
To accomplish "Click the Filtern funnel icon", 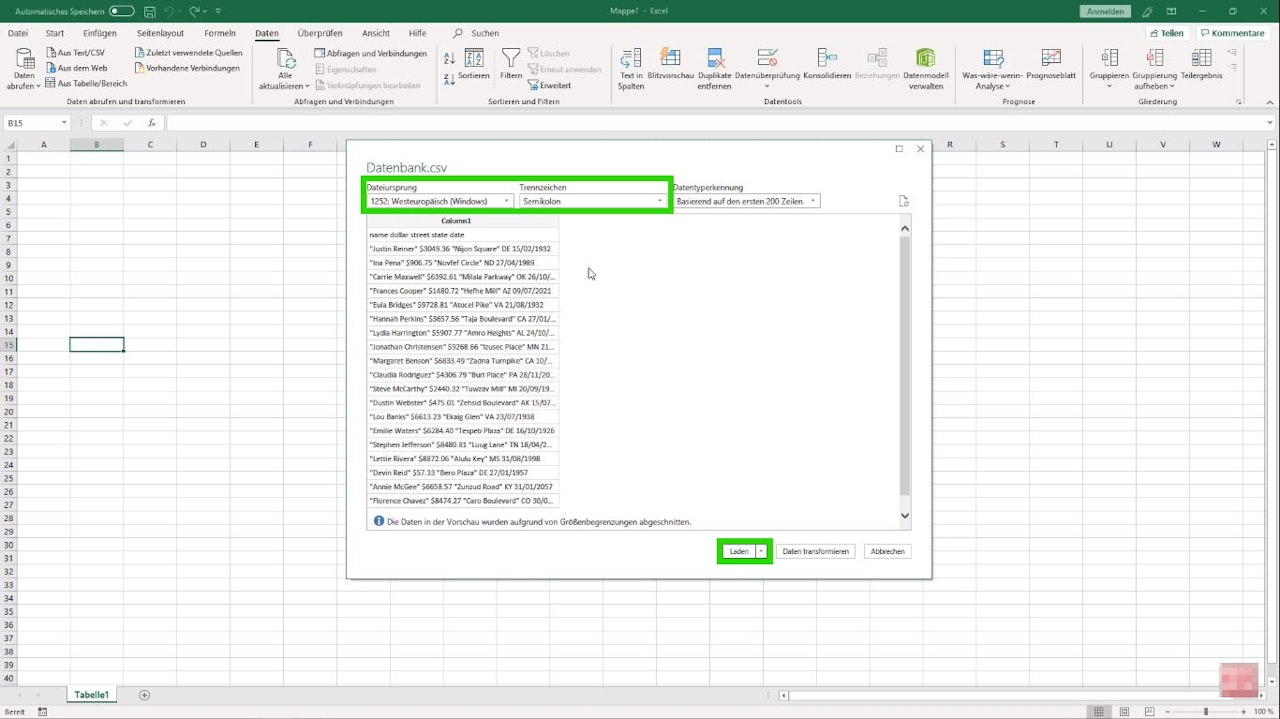I will point(511,59).
